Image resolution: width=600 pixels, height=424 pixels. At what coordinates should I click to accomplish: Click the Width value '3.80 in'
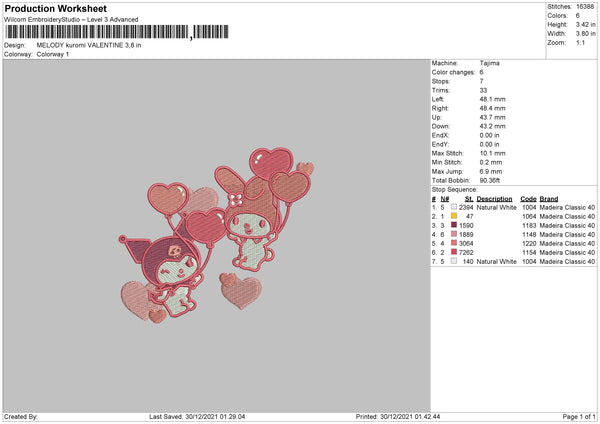585,34
